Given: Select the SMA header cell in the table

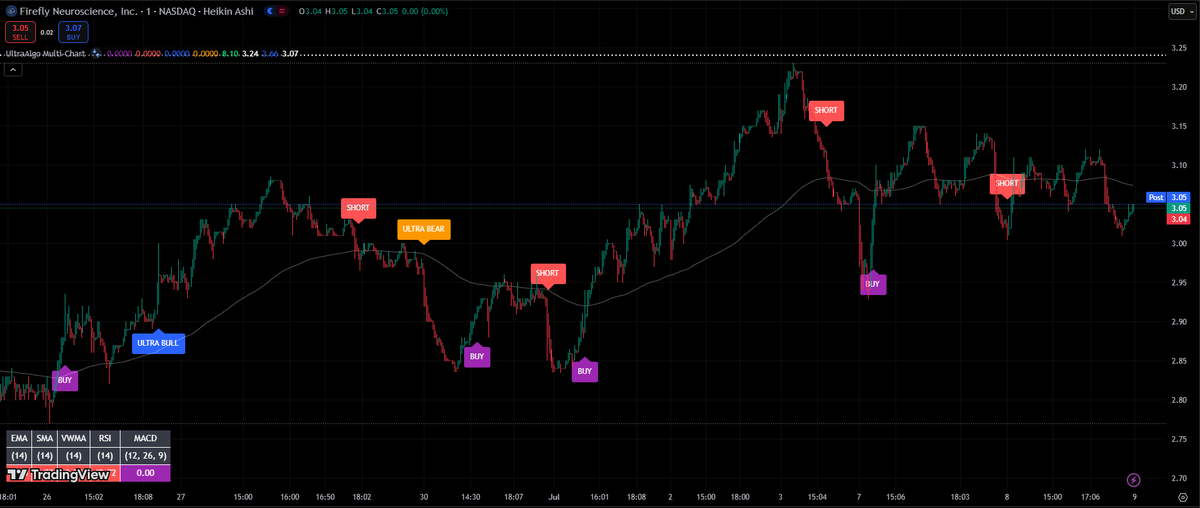Looking at the screenshot, I should (x=44, y=438).
